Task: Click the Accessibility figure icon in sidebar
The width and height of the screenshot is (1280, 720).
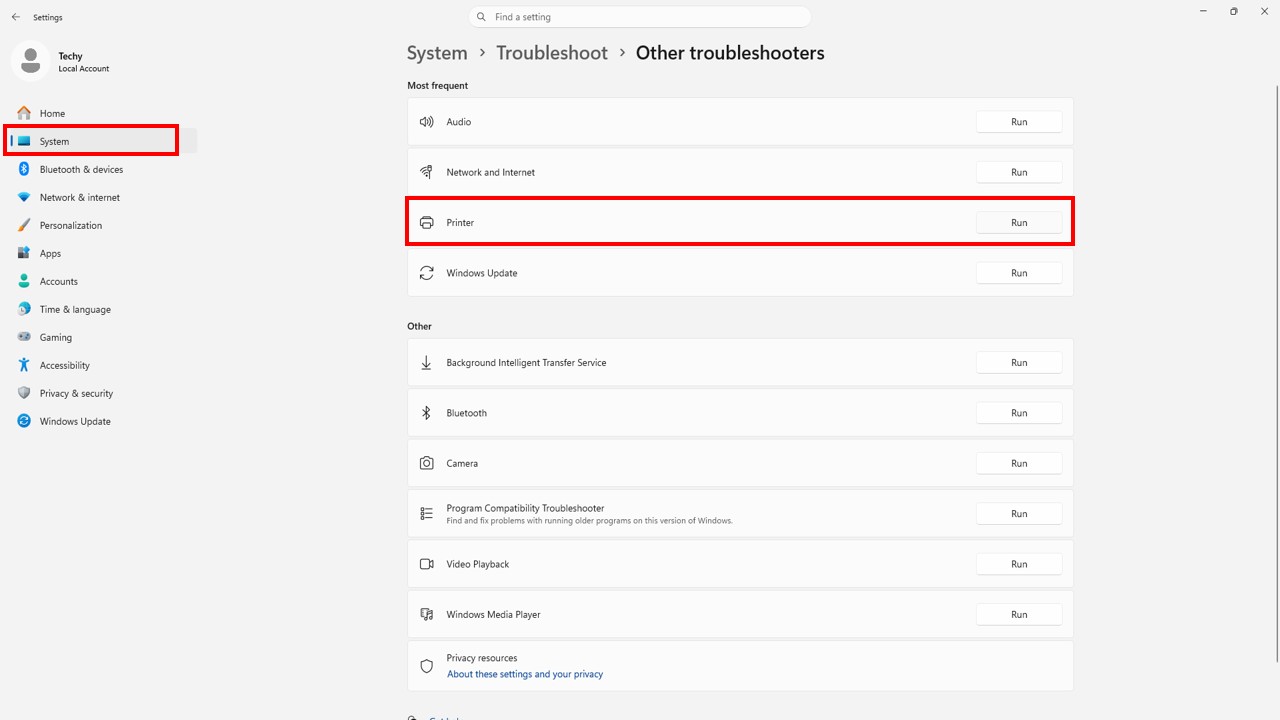Action: pos(24,365)
